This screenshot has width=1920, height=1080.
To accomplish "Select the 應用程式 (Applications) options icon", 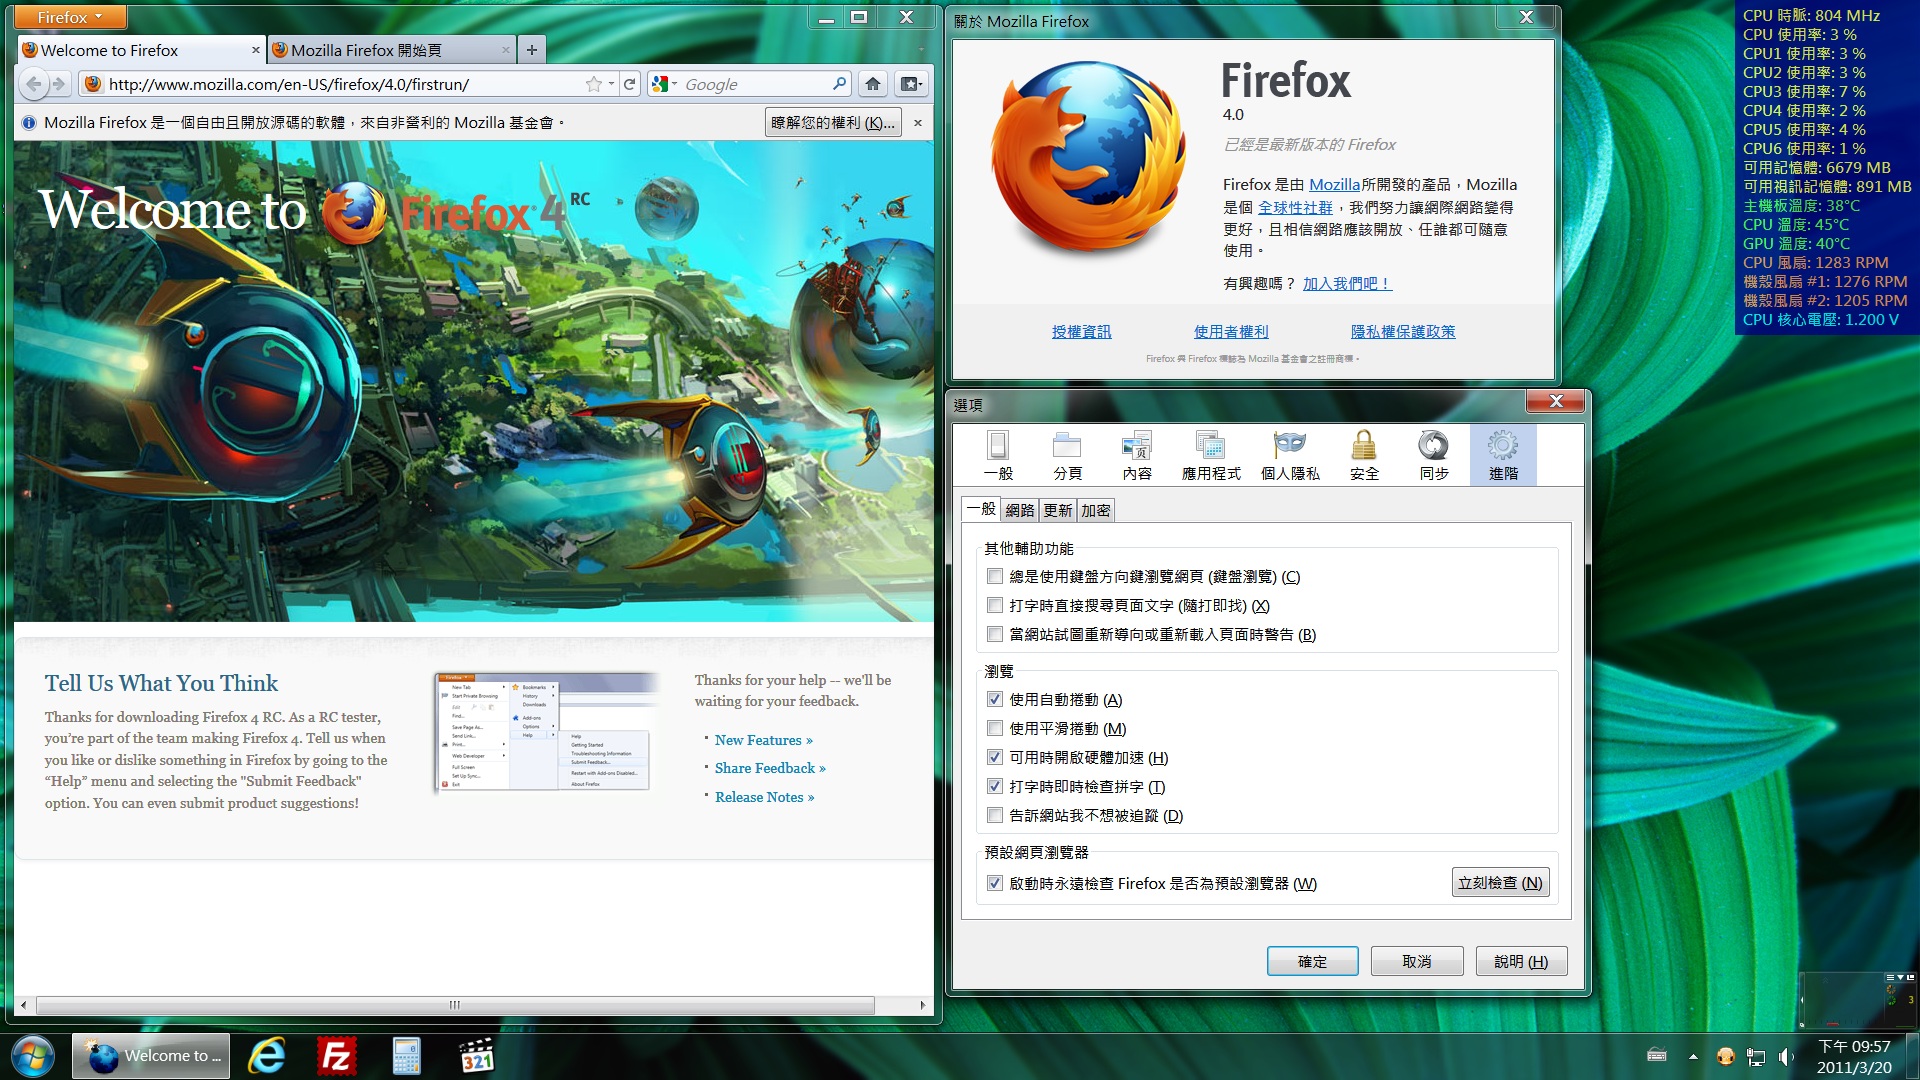I will [x=1210, y=455].
